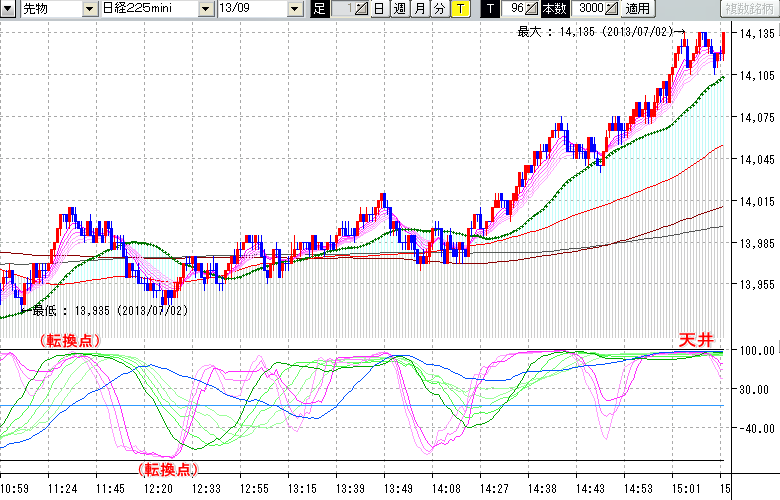The height and width of the screenshot is (500, 780).
Task: Switch chart to 週 weekly bars
Action: [x=399, y=9]
